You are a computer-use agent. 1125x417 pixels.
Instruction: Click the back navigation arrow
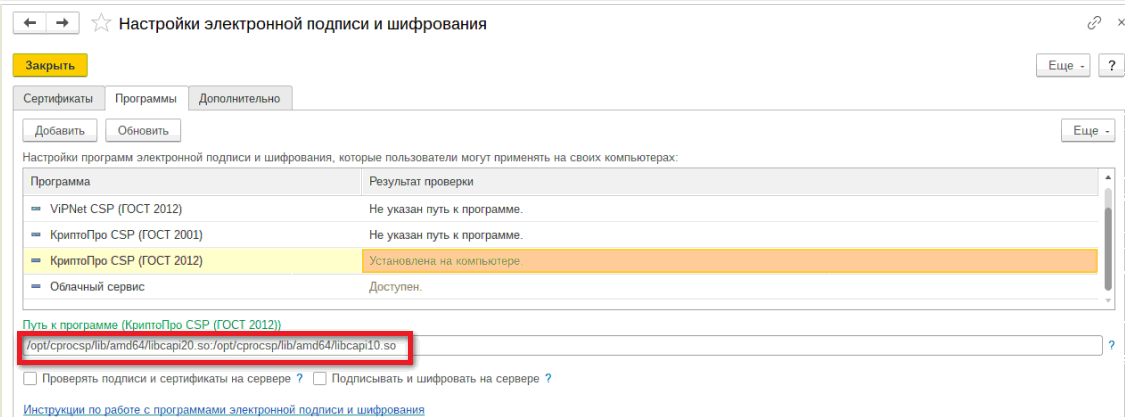click(29, 22)
